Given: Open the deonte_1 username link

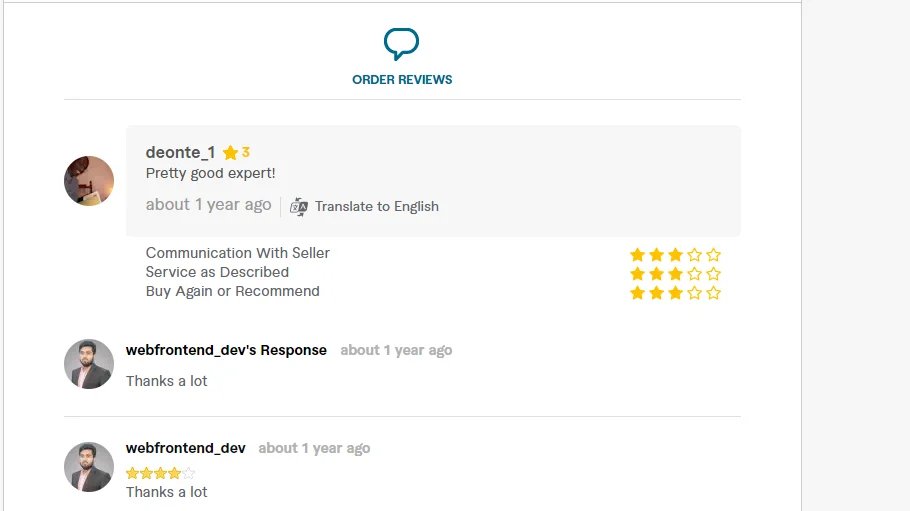Looking at the screenshot, I should [180, 152].
